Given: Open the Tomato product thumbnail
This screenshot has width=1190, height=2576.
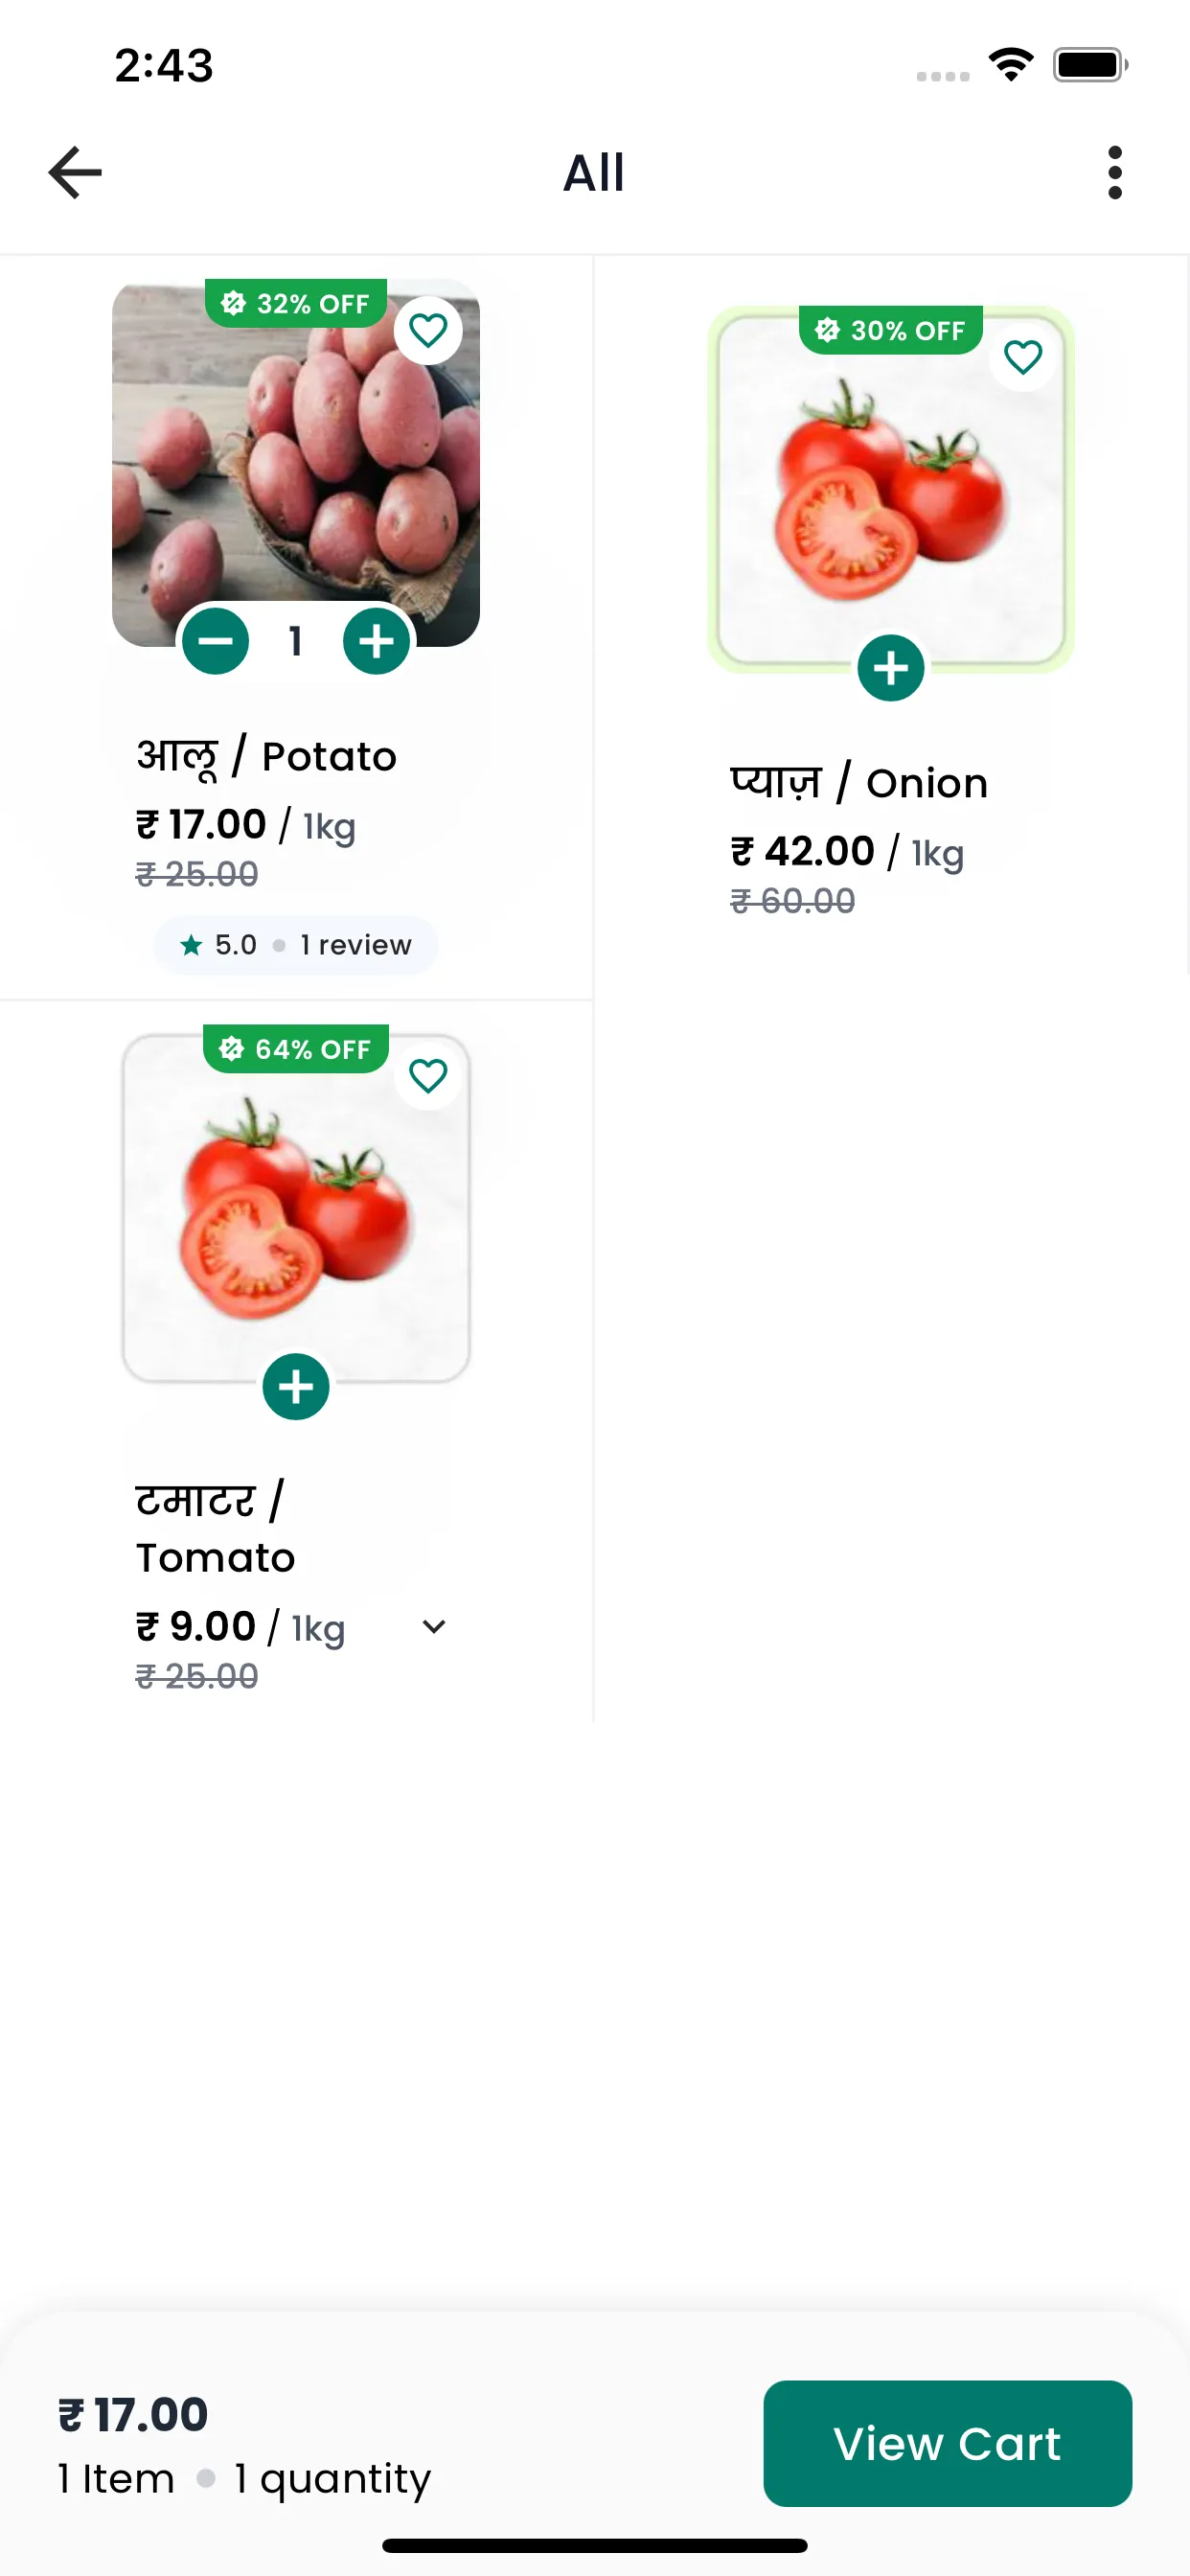Looking at the screenshot, I should coord(295,1208).
